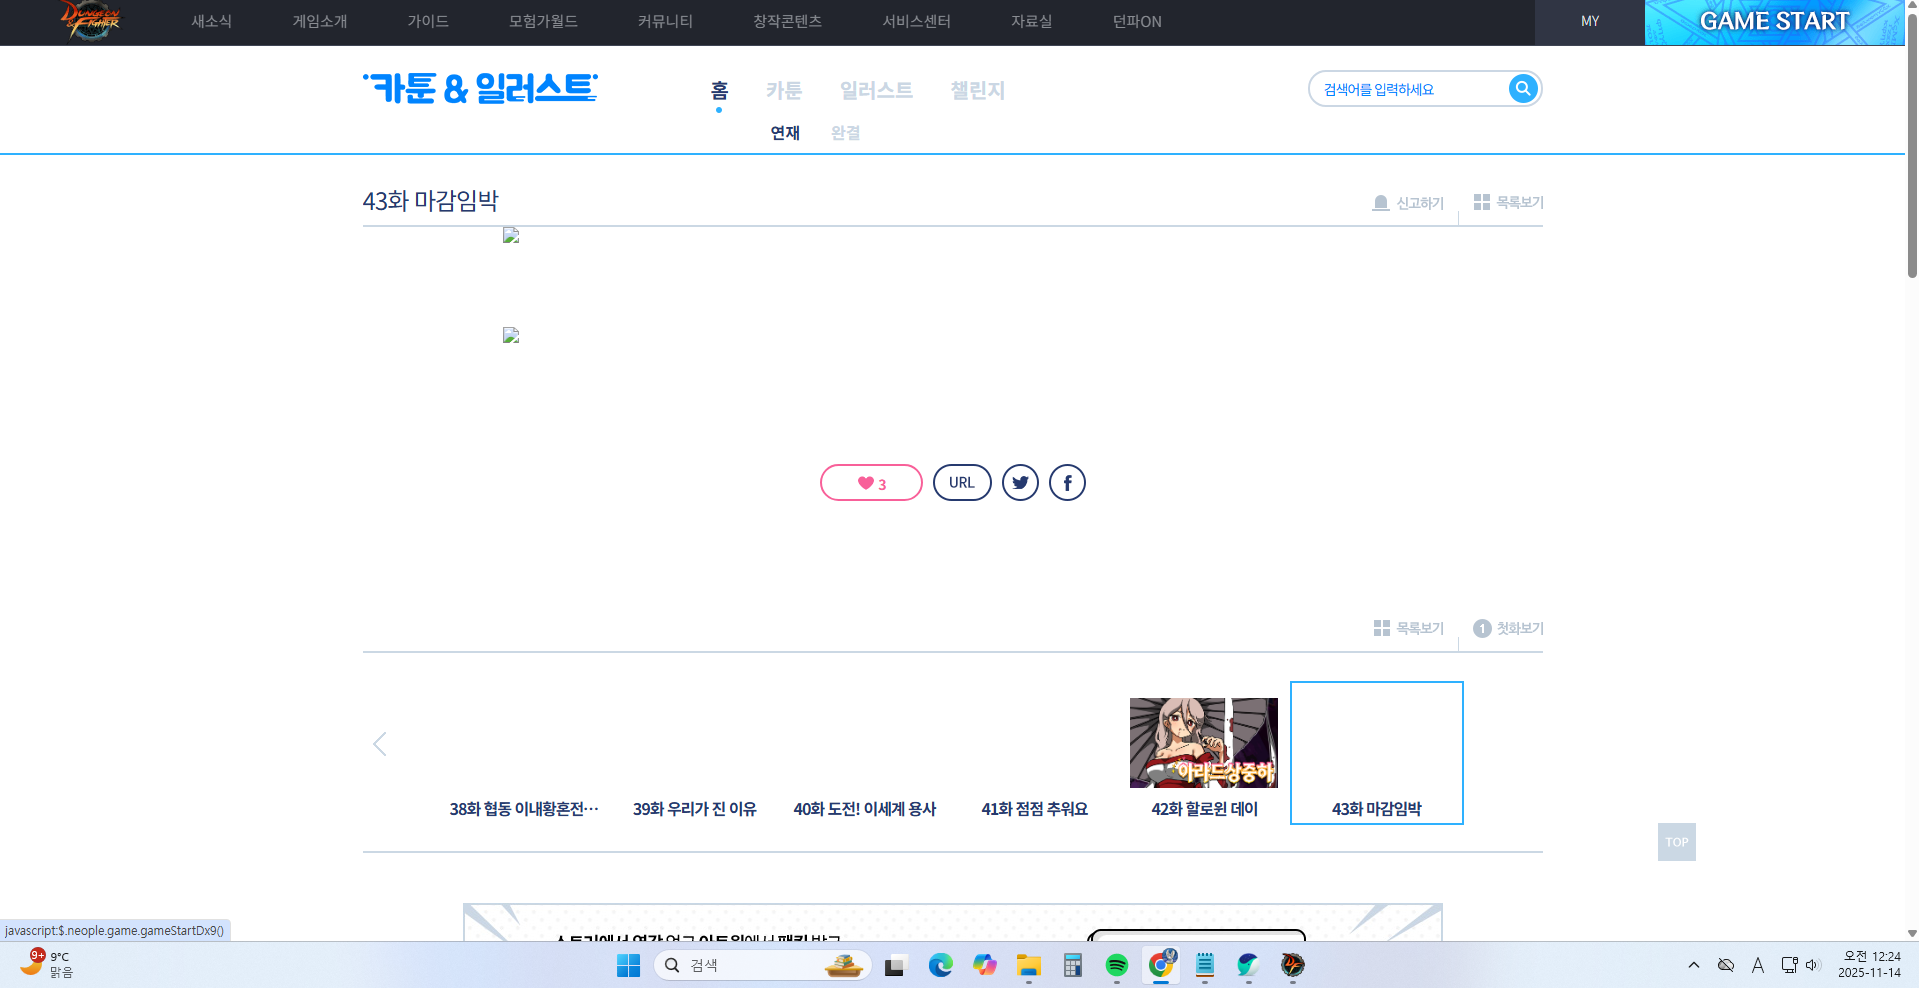
Task: Click the search input field
Action: click(x=1410, y=89)
